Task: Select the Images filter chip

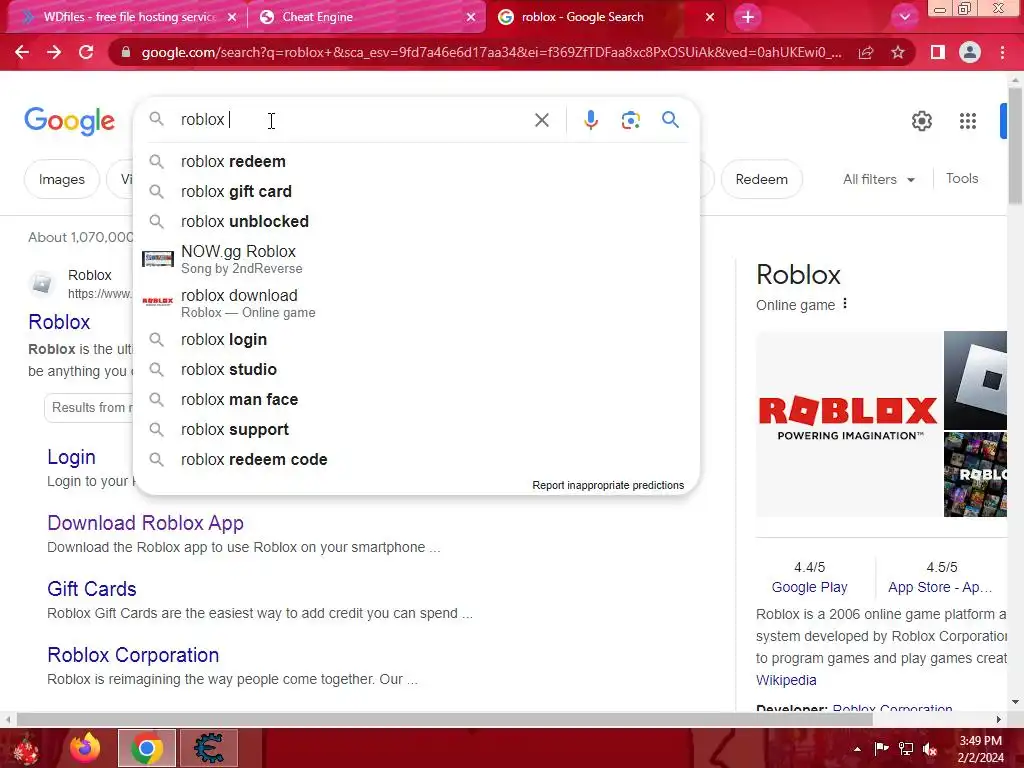Action: tap(61, 179)
